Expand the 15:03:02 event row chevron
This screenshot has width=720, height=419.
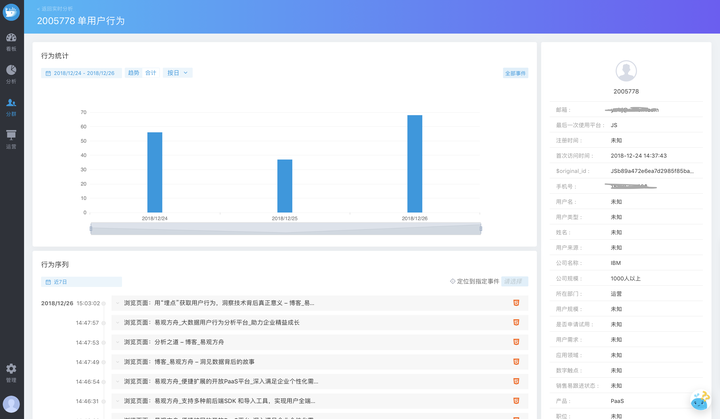point(118,303)
